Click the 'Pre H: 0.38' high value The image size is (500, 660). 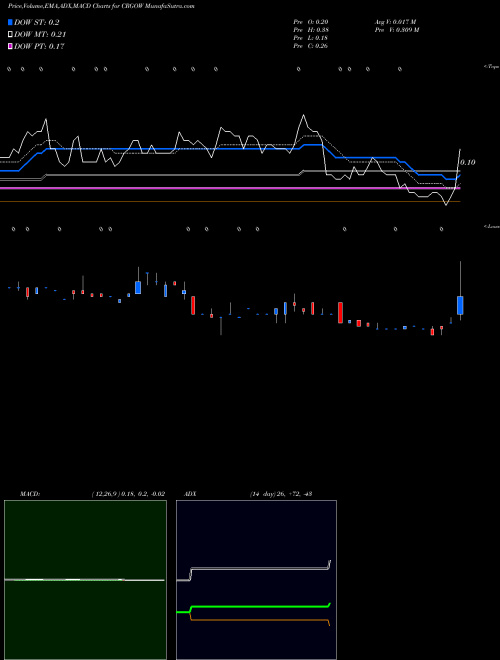pos(311,30)
